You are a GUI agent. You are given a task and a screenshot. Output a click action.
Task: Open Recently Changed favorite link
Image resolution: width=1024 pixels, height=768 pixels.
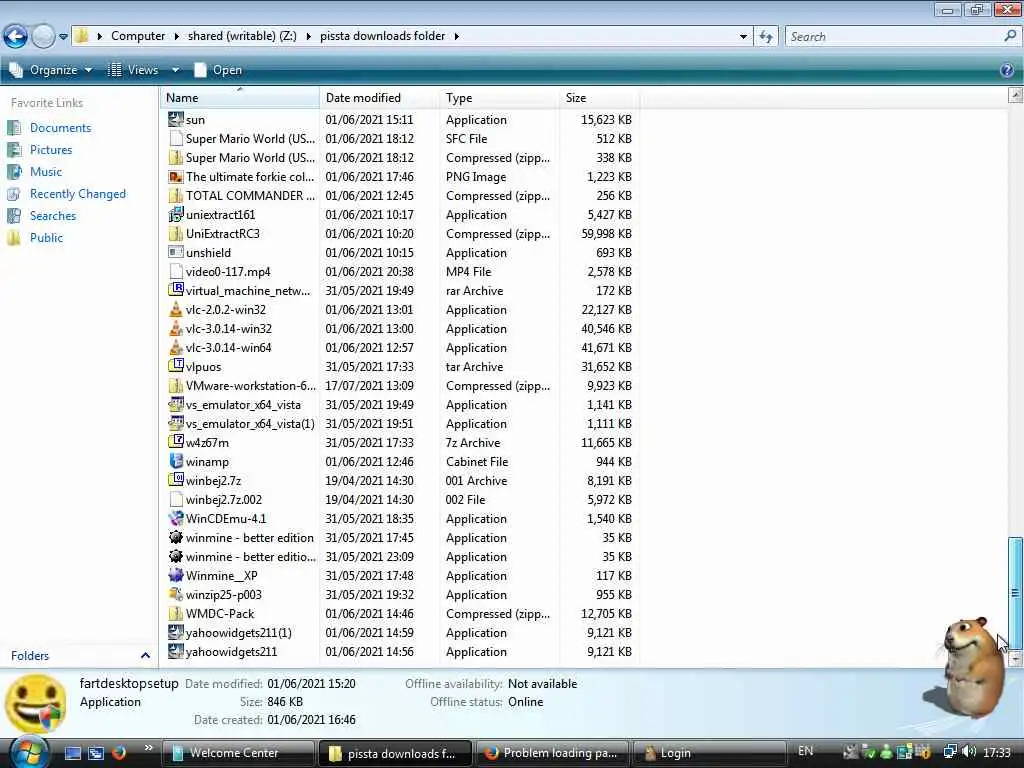point(78,194)
